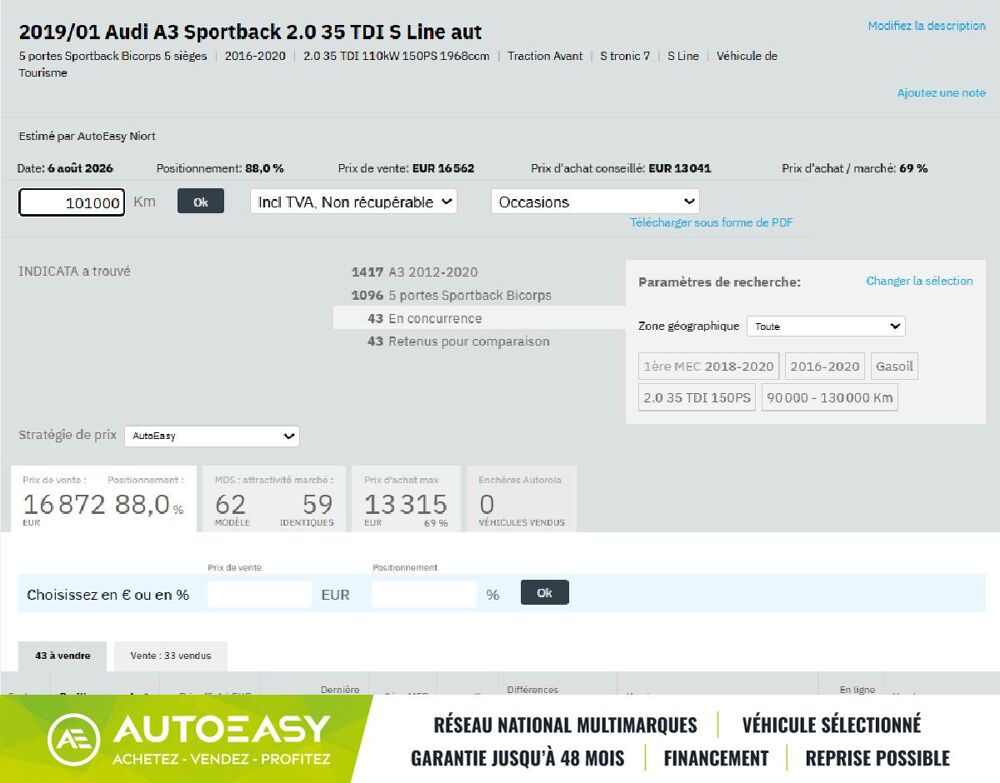The image size is (1000, 783).
Task: Click the Prix d'achat max 13 315 card
Action: (406, 499)
